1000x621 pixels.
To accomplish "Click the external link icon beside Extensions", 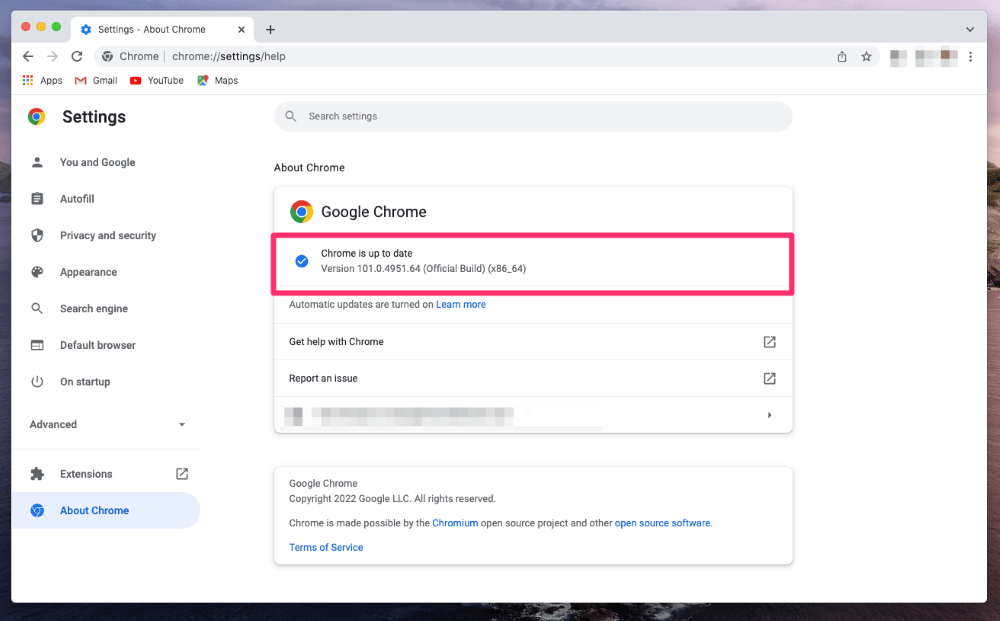I will click(182, 474).
